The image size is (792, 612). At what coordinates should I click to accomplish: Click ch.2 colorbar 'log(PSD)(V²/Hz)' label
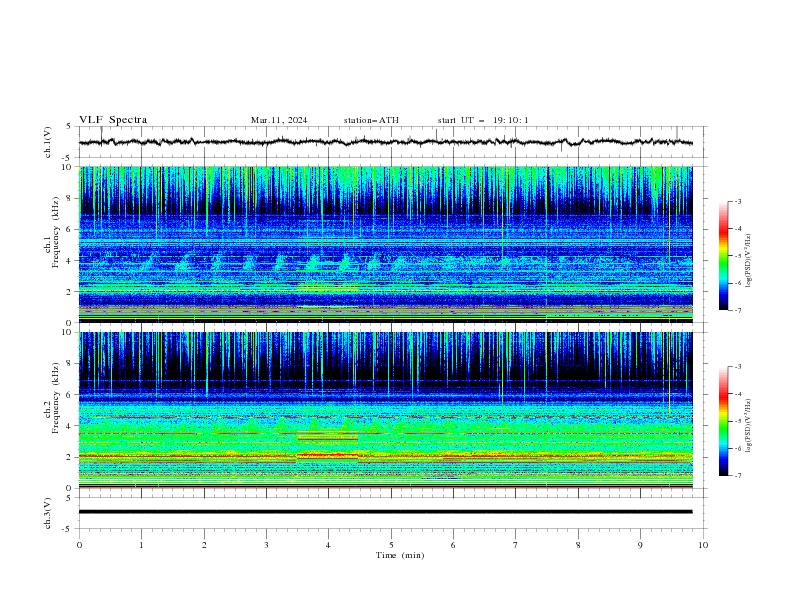[x=749, y=426]
